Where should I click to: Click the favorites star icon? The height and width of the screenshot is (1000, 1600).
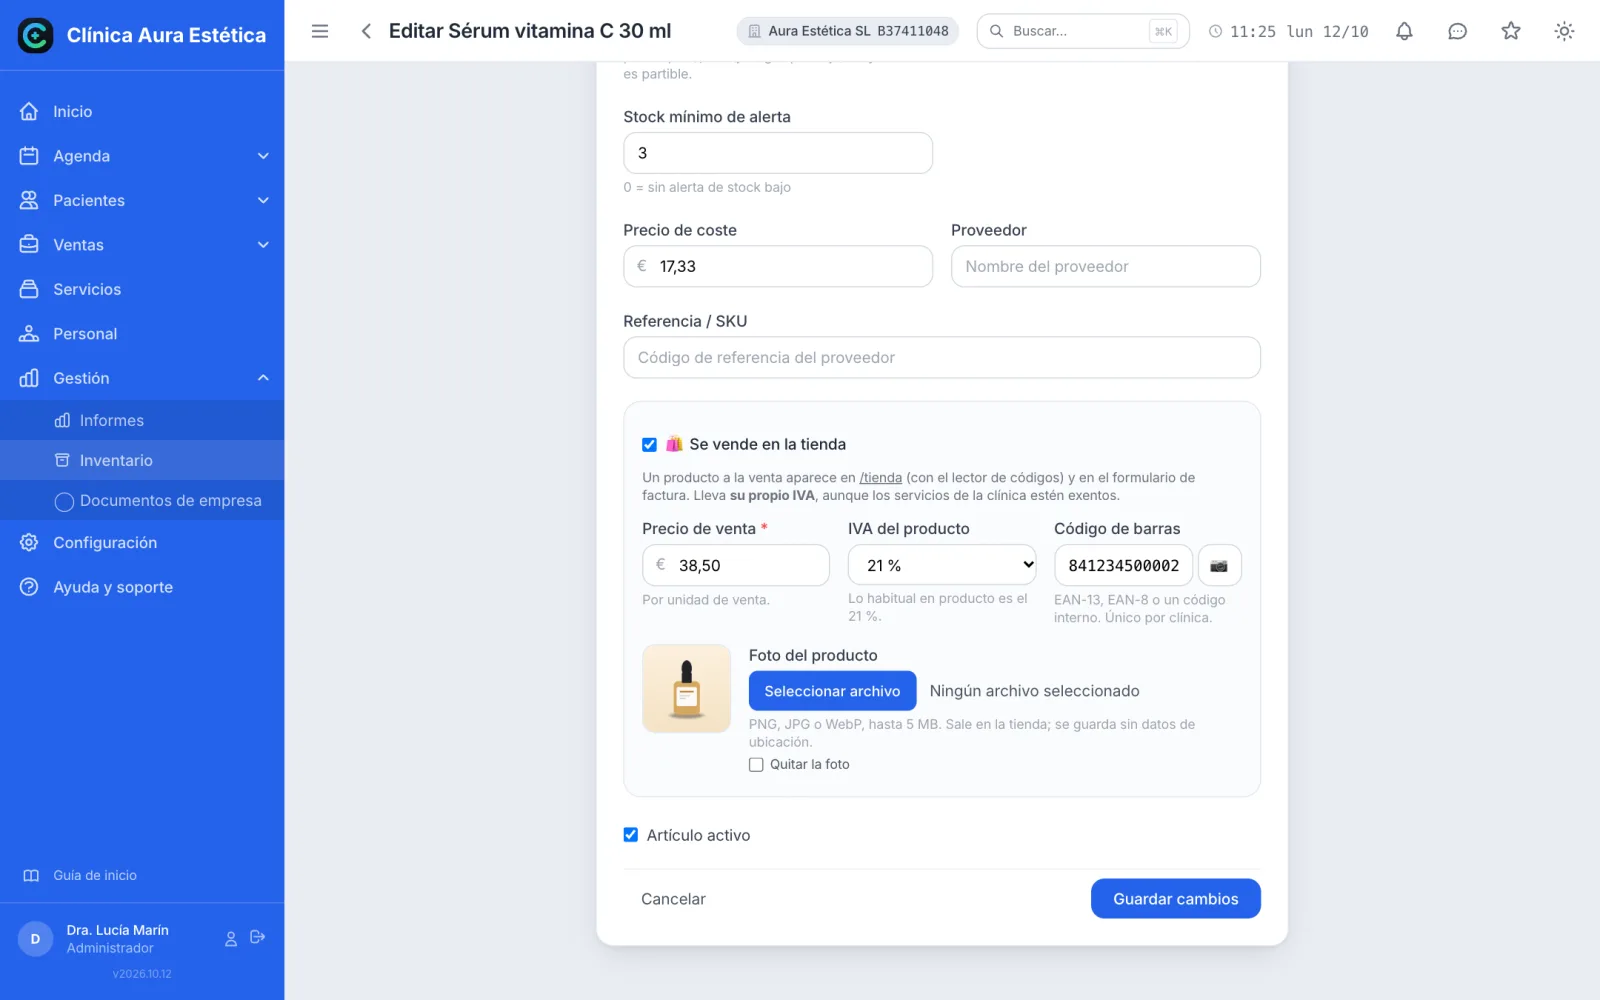click(x=1511, y=31)
